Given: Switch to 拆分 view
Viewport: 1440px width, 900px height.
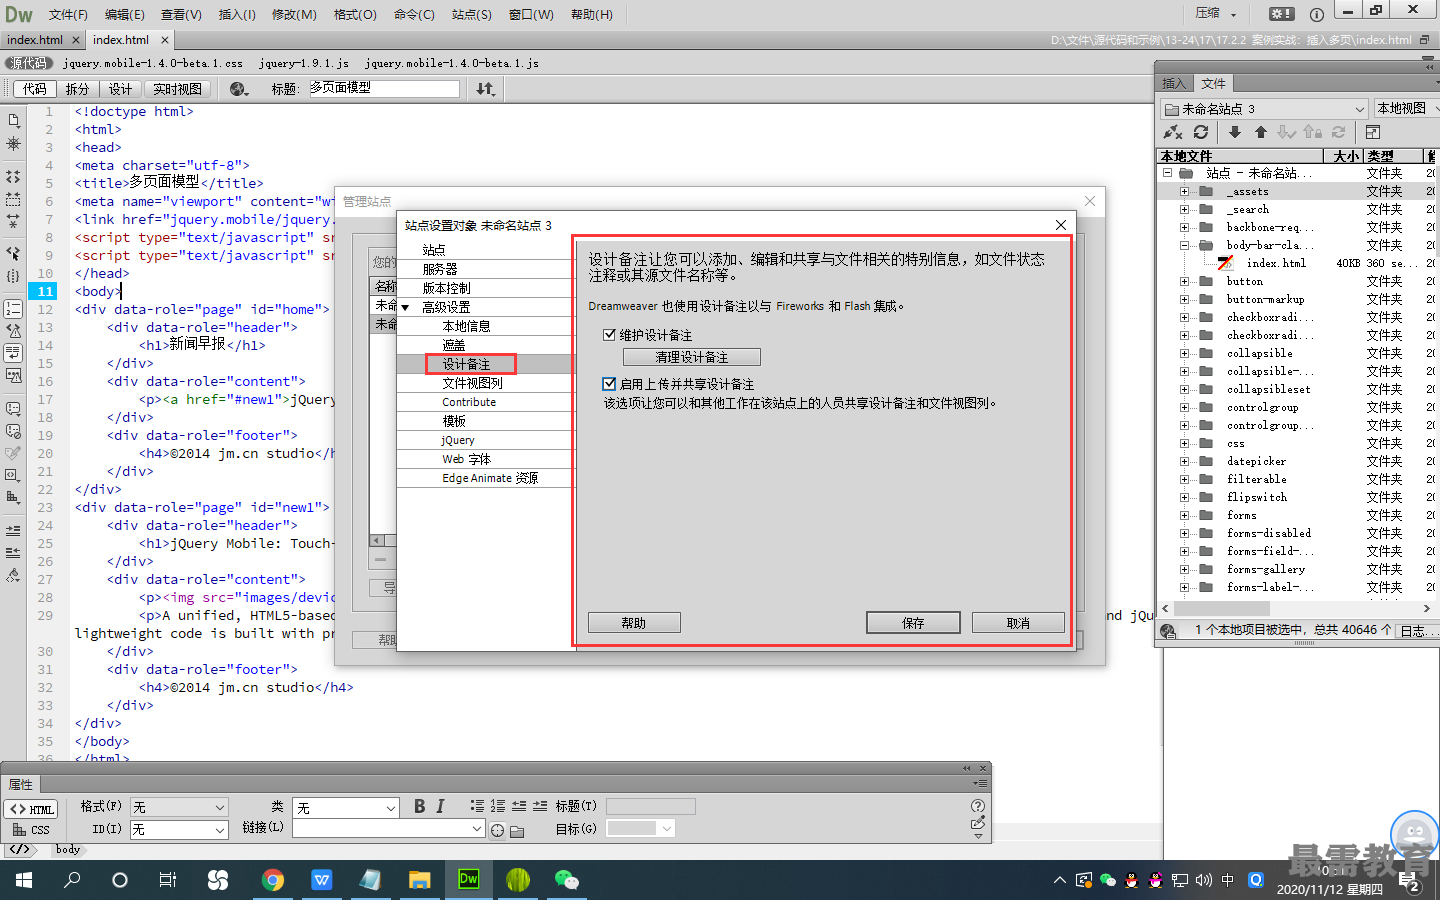Looking at the screenshot, I should 77,89.
